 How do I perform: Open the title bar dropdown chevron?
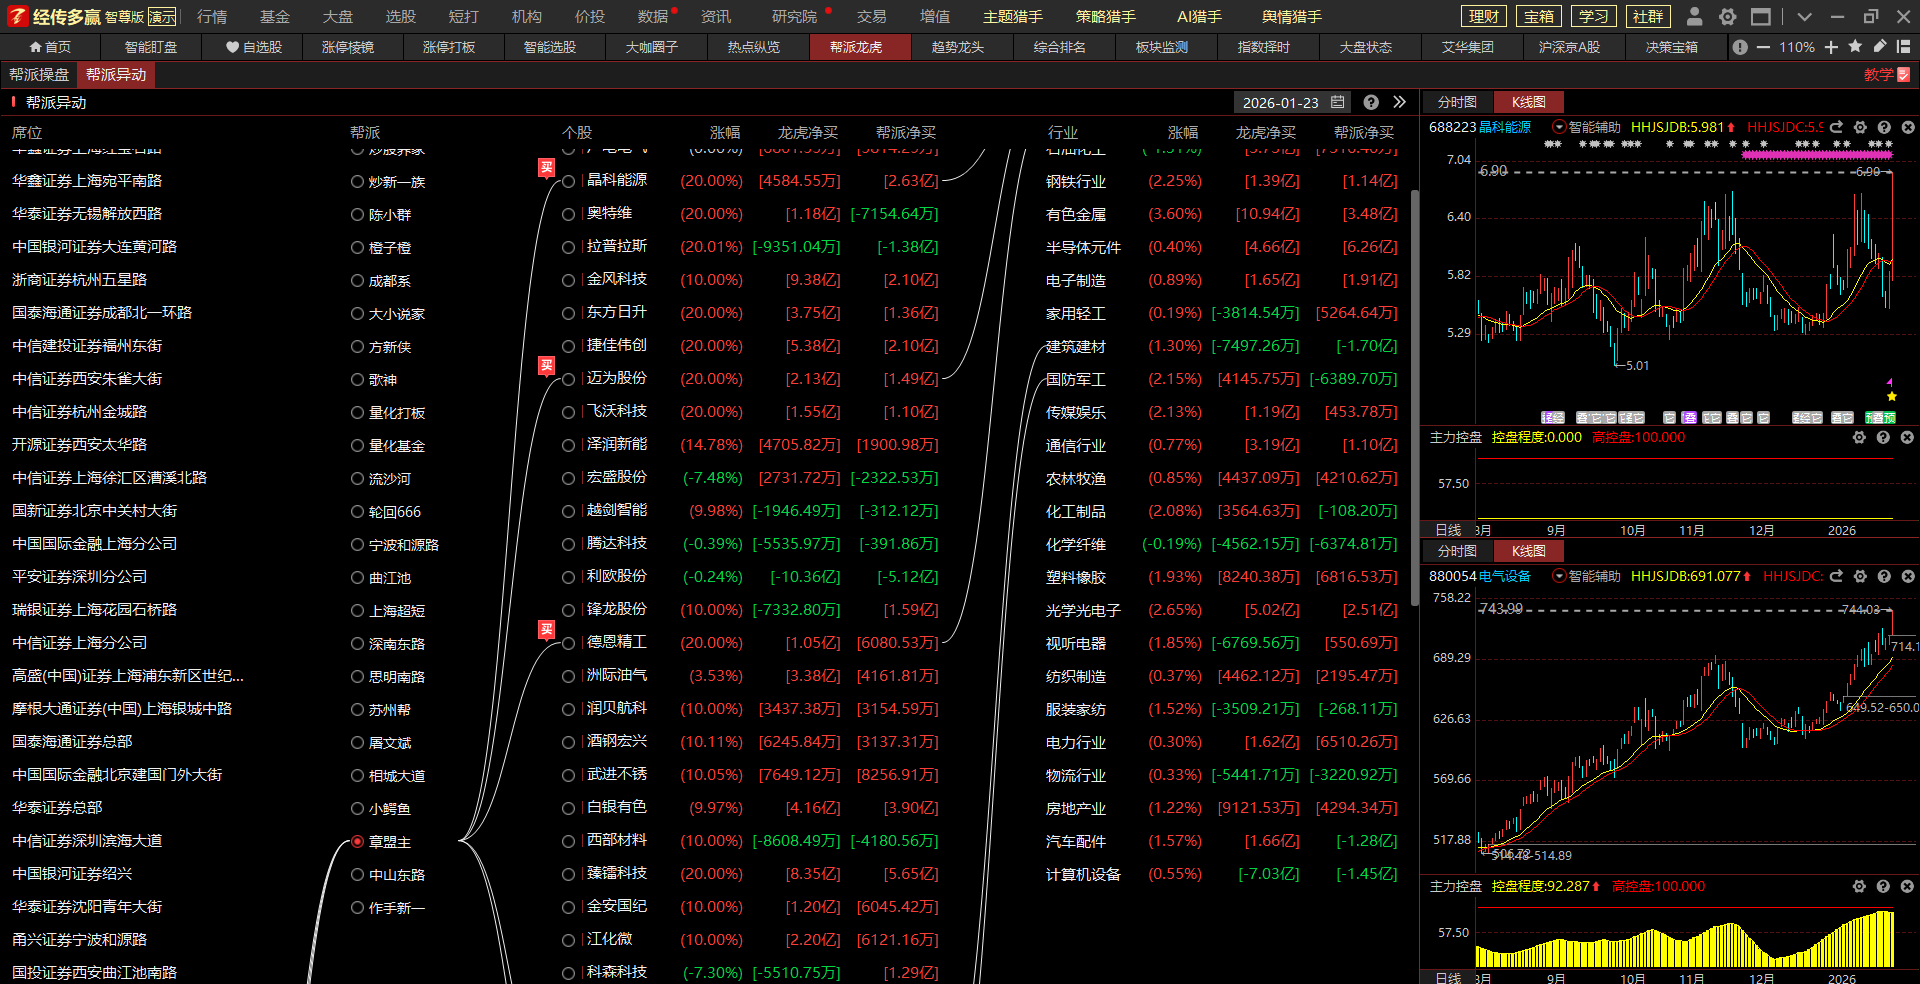[1804, 16]
